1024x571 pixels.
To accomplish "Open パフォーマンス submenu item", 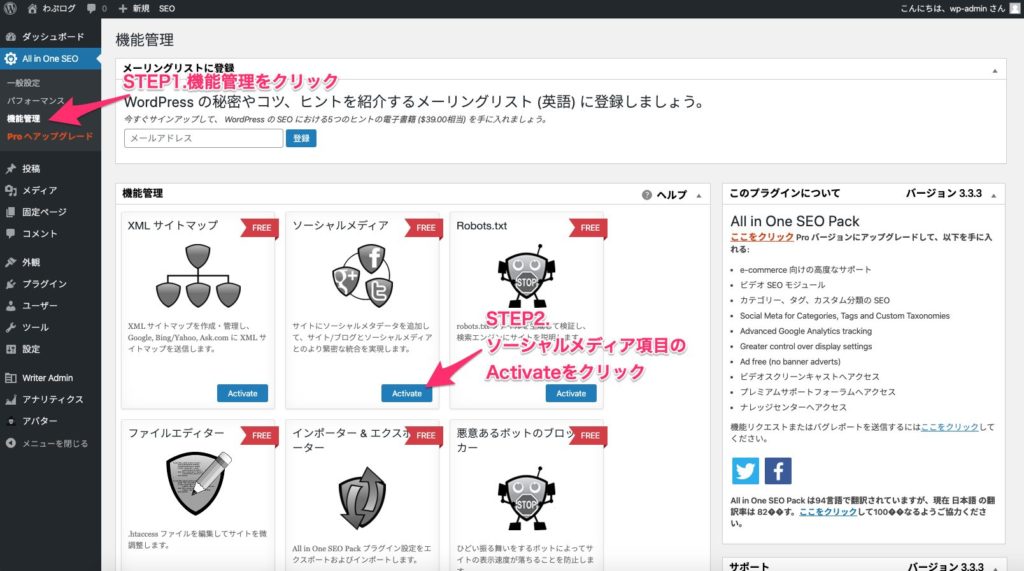I will 35,101.
